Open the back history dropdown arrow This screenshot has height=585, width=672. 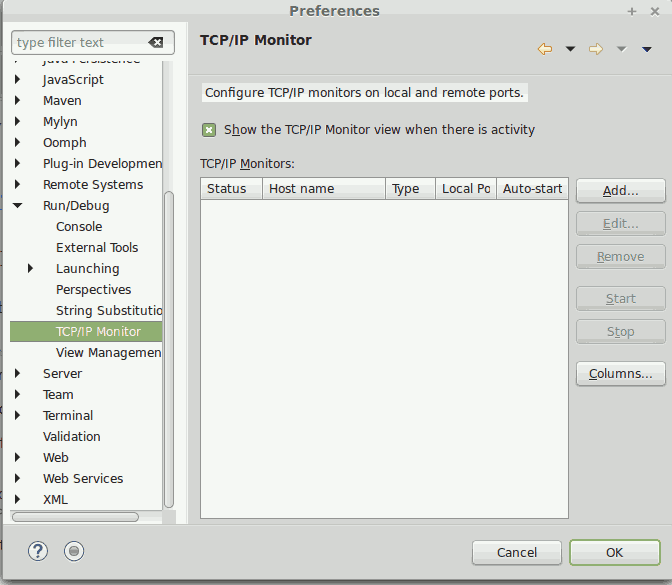(570, 49)
